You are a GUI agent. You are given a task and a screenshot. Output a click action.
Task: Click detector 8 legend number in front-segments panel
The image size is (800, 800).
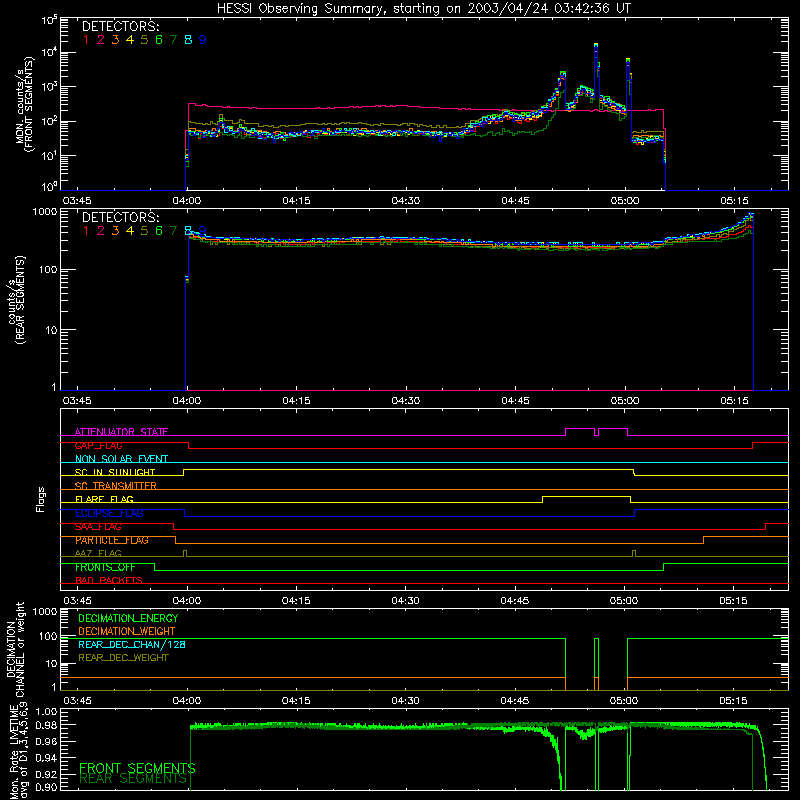click(x=188, y=40)
